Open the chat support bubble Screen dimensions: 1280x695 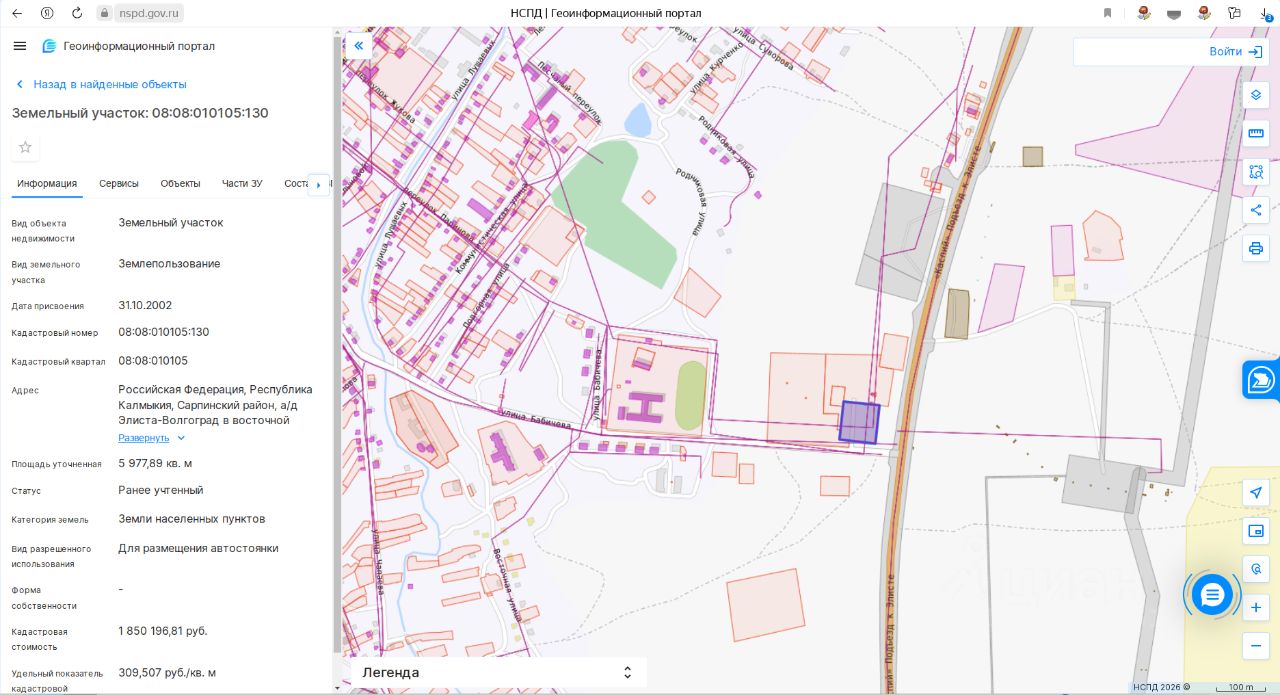coord(1212,596)
